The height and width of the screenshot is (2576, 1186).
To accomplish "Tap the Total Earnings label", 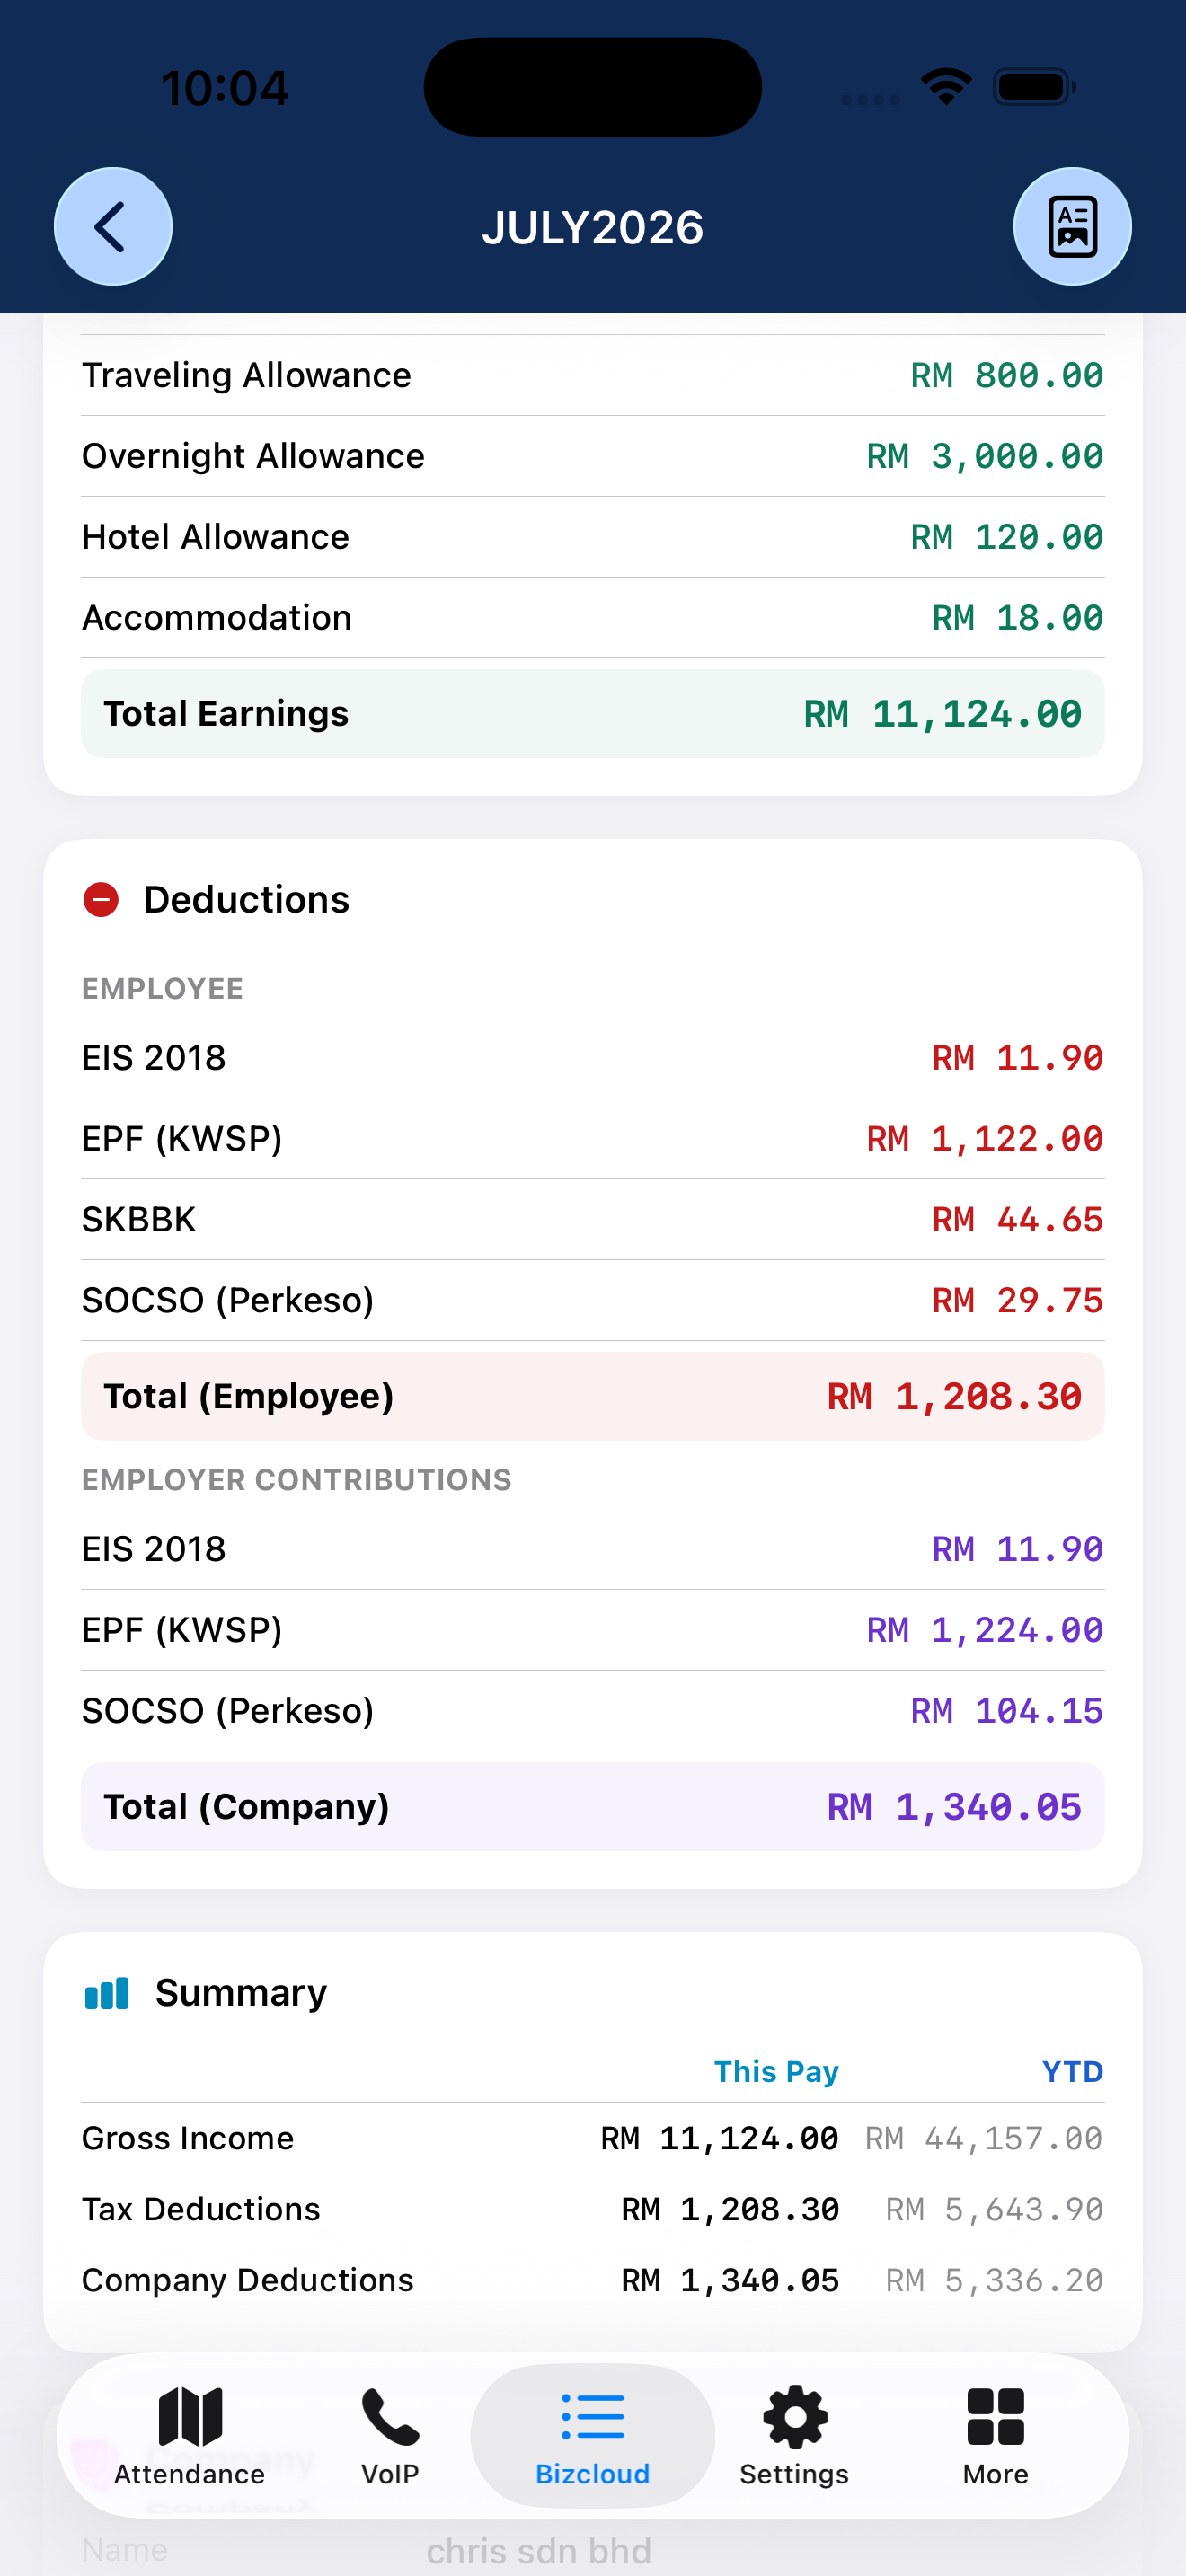I will [227, 714].
